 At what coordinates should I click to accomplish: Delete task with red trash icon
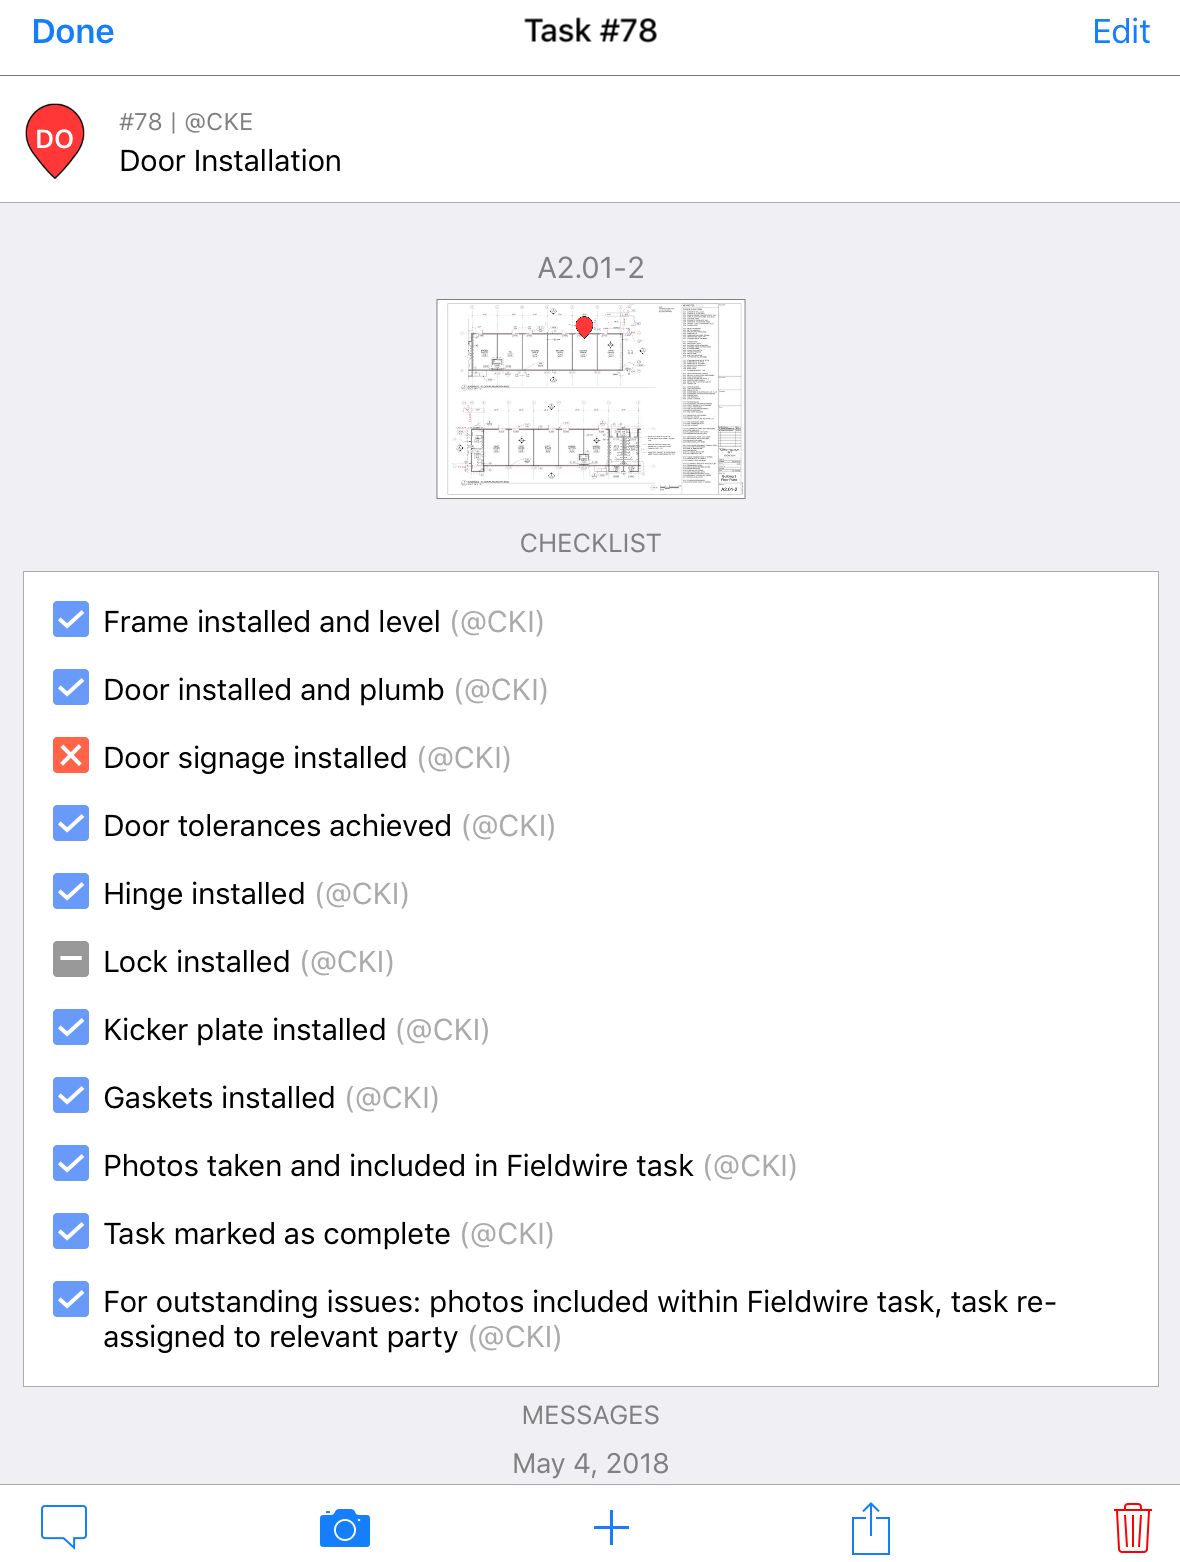pyautogui.click(x=1132, y=1528)
